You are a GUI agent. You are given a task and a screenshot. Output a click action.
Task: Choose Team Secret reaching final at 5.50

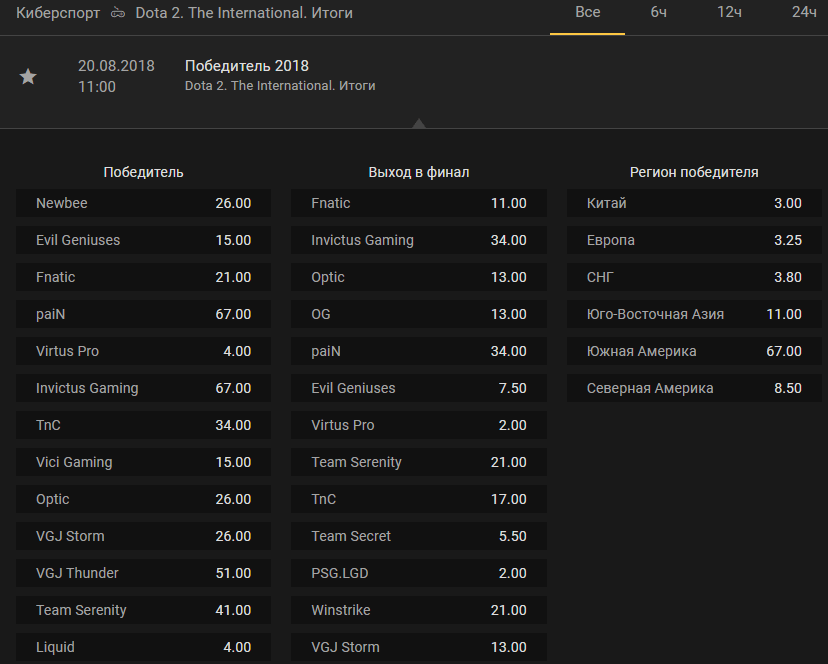(419, 536)
